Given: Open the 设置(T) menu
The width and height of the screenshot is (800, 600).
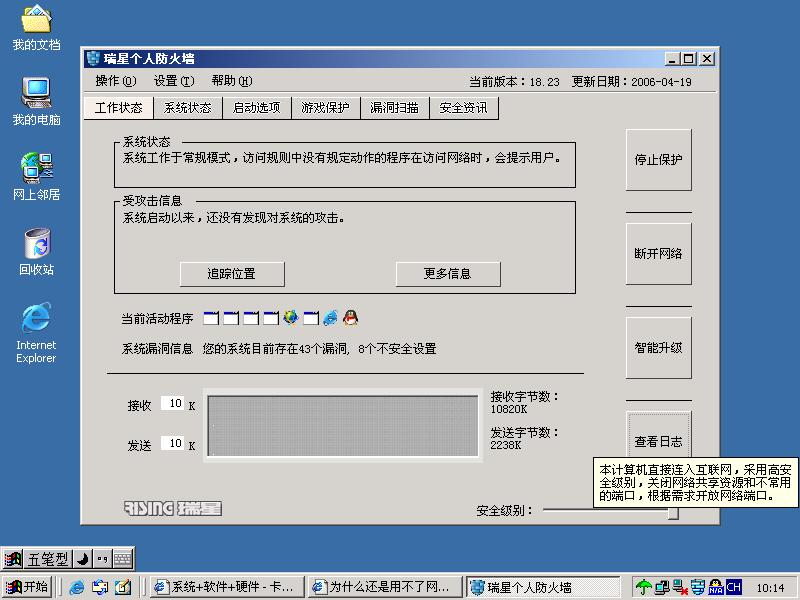Looking at the screenshot, I should [x=174, y=81].
